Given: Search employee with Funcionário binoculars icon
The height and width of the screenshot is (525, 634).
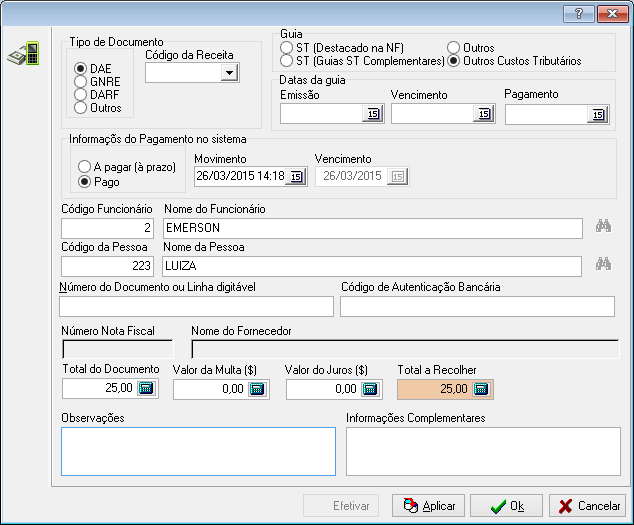Looking at the screenshot, I should 603,228.
